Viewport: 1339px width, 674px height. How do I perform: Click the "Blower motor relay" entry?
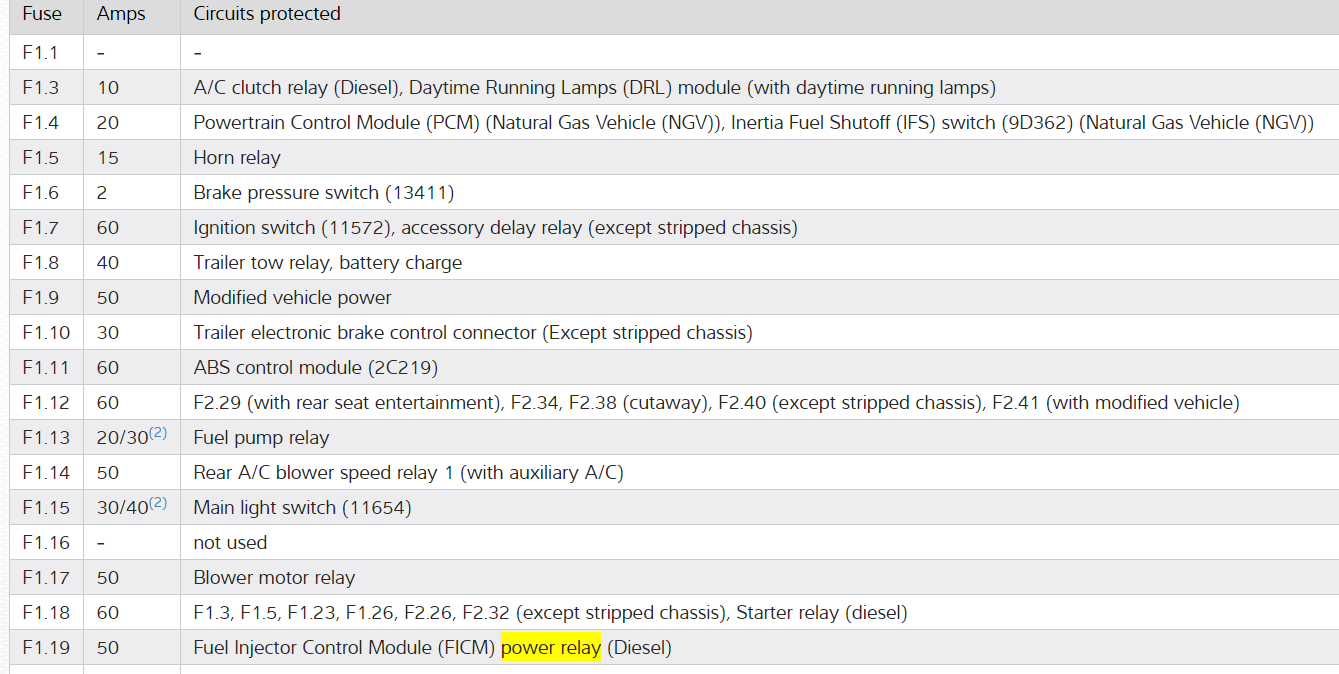(274, 578)
